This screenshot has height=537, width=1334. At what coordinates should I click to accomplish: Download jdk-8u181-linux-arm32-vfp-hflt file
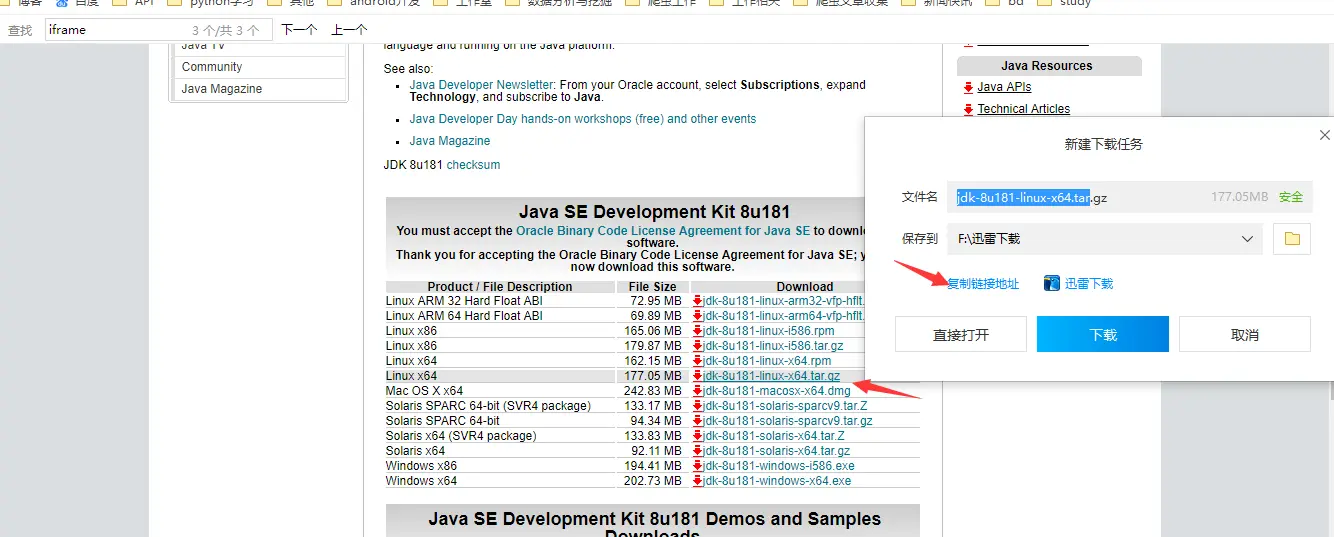point(783,301)
